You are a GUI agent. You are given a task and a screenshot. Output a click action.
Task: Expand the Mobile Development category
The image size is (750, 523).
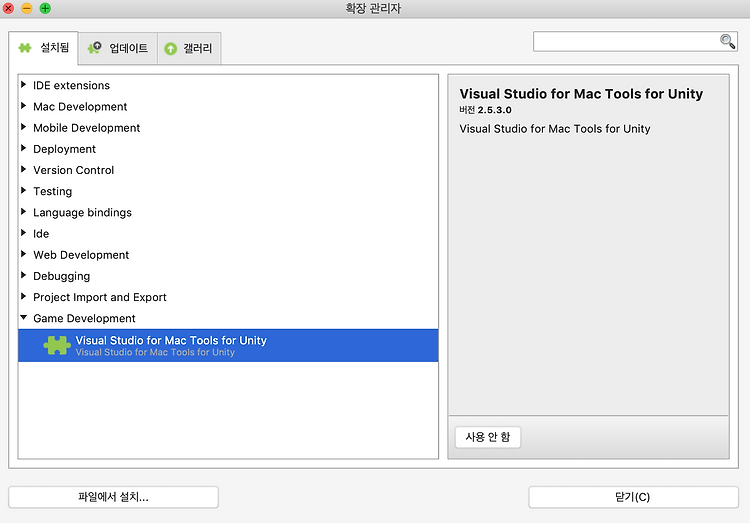tap(23, 127)
